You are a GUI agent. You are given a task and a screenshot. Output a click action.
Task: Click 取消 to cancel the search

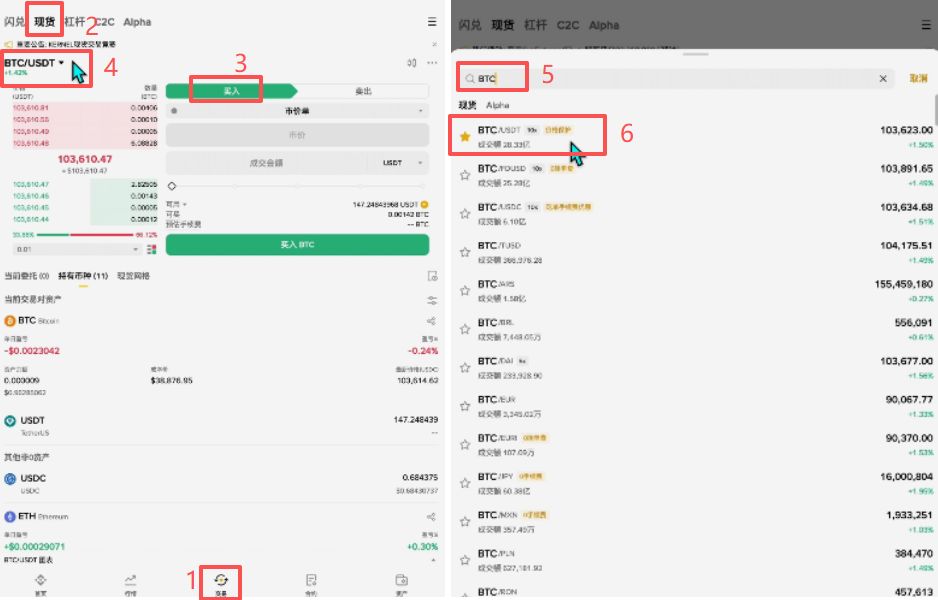point(918,78)
